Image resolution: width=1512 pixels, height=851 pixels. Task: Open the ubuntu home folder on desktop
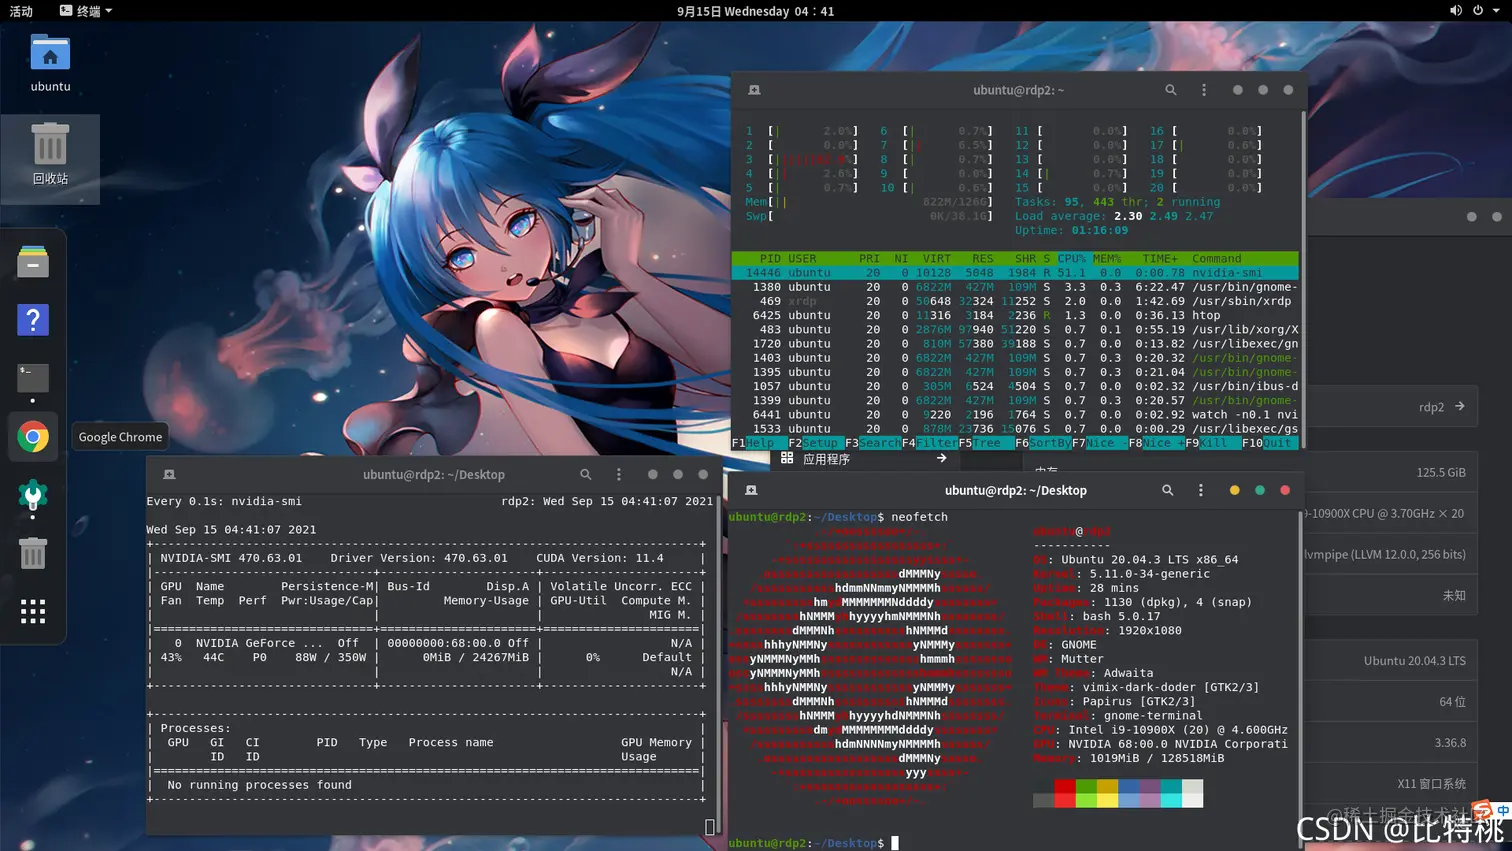[50, 63]
